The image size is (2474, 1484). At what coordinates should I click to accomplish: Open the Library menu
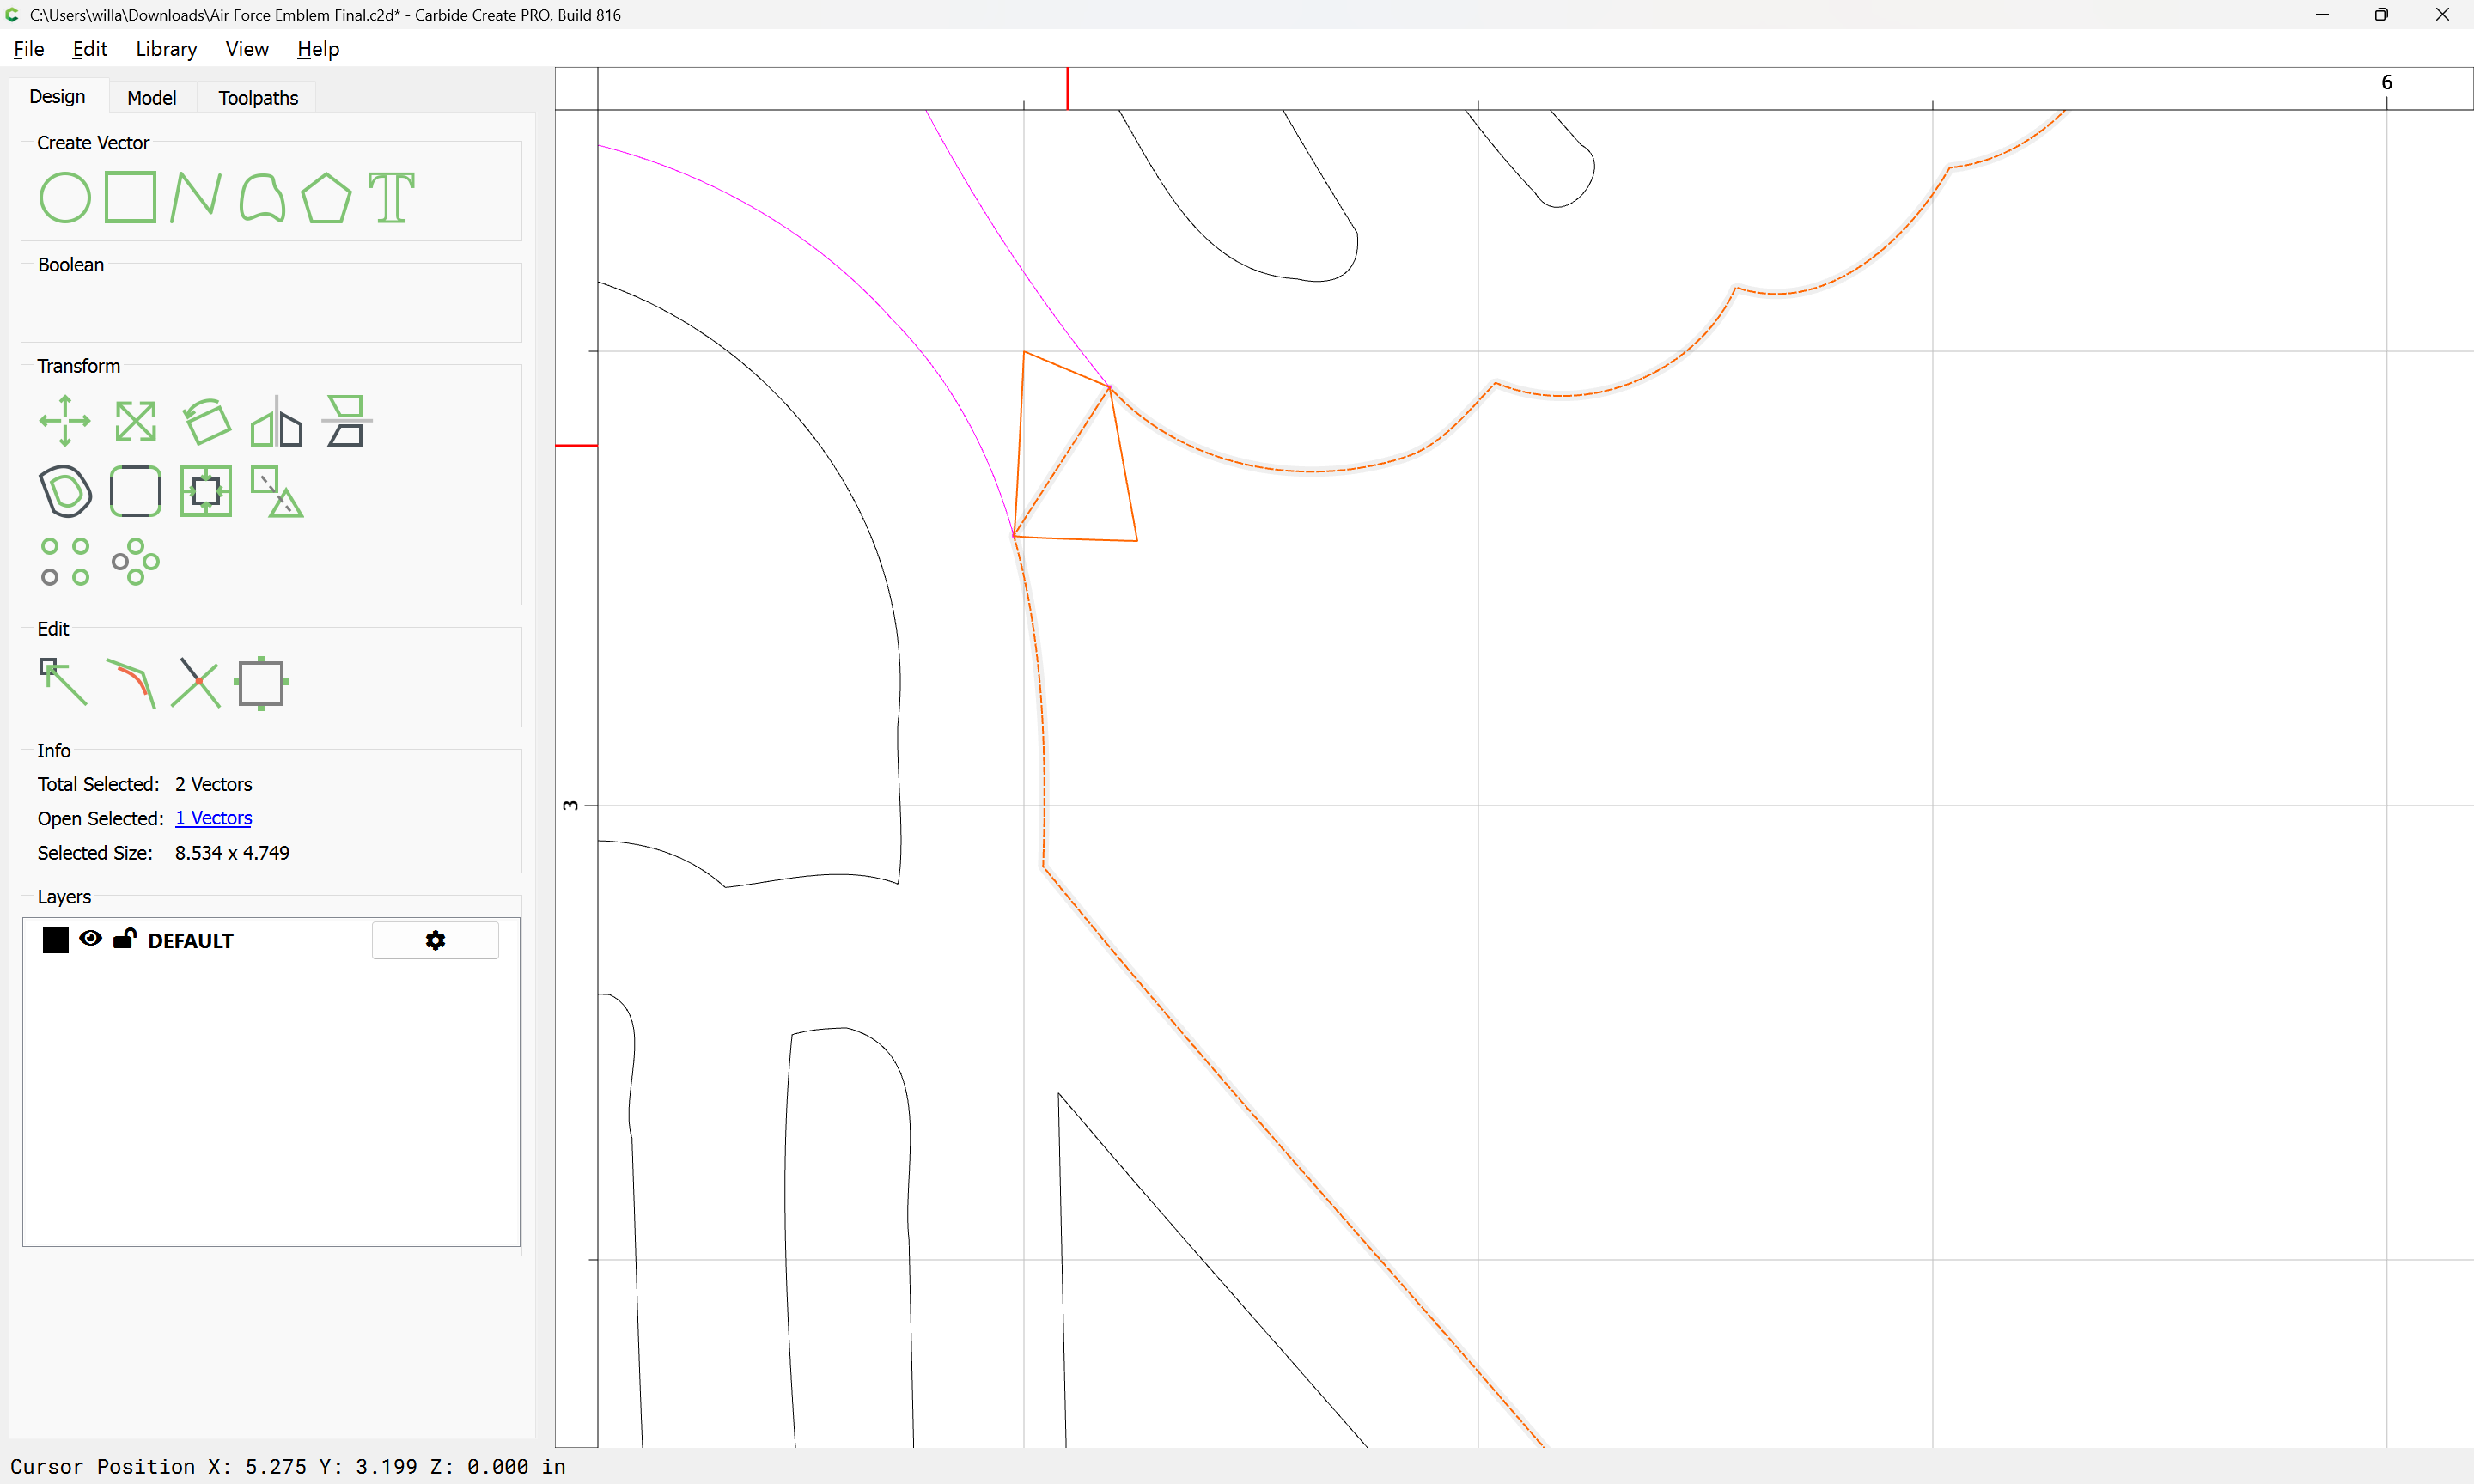166,49
